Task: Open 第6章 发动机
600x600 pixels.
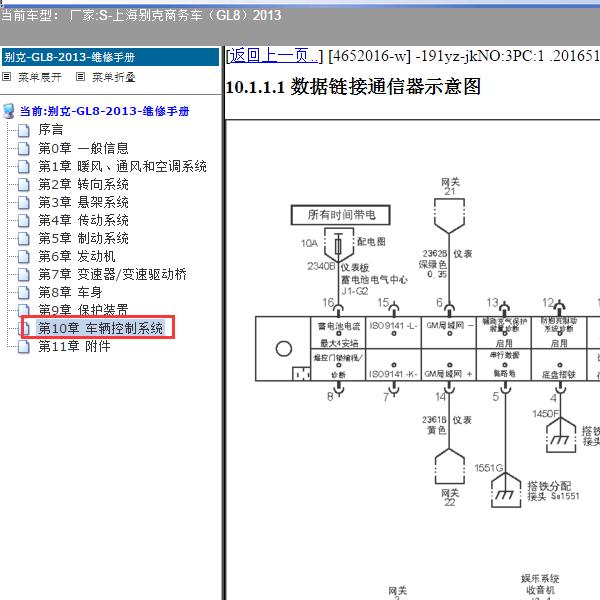Action: (x=77, y=256)
